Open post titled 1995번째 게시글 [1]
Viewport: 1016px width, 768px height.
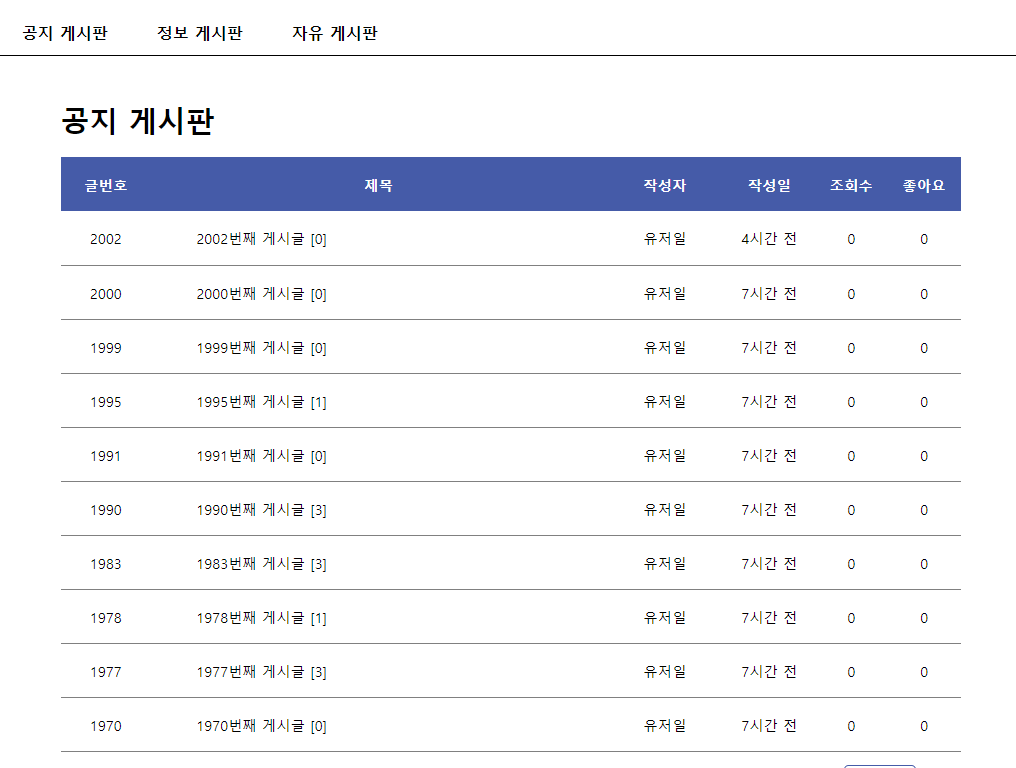(x=261, y=402)
